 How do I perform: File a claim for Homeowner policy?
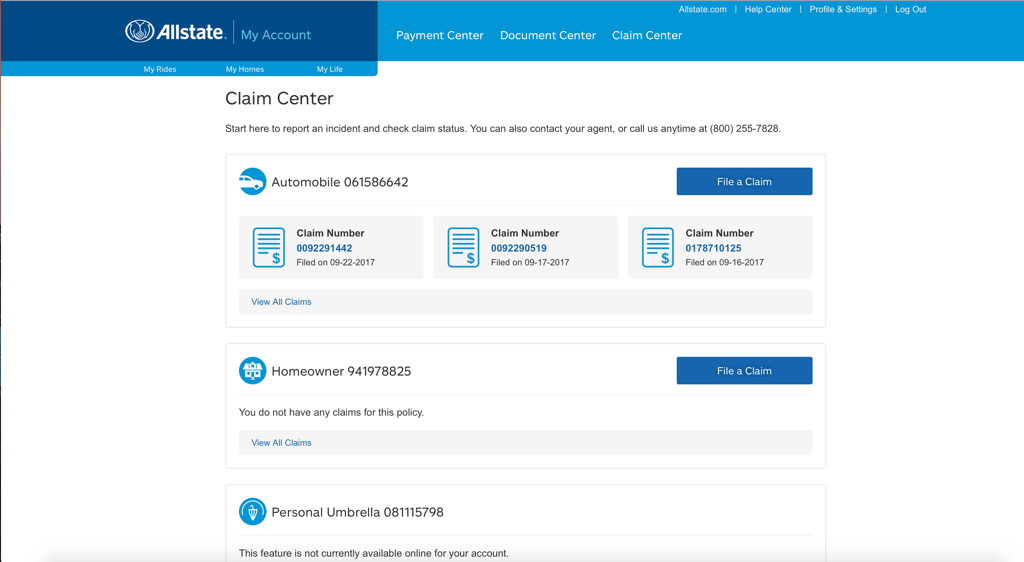click(744, 371)
